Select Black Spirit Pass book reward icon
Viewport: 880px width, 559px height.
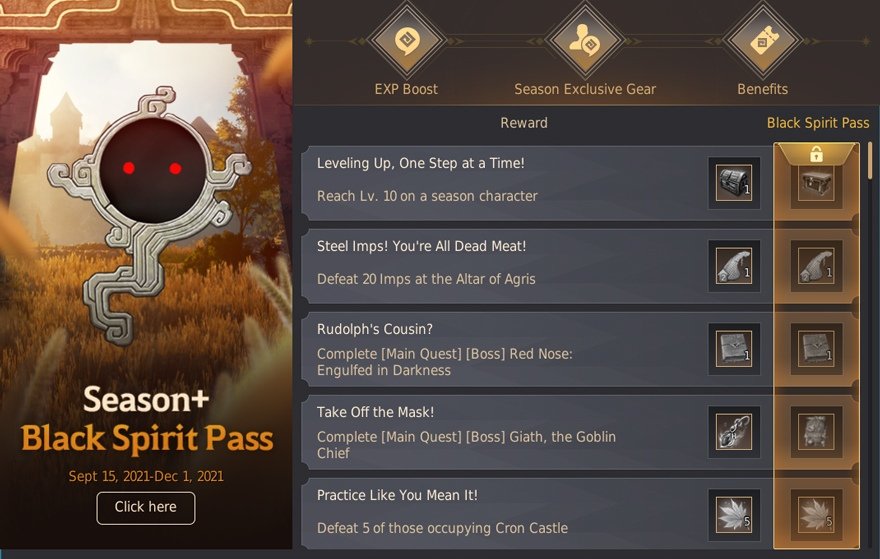(817, 349)
